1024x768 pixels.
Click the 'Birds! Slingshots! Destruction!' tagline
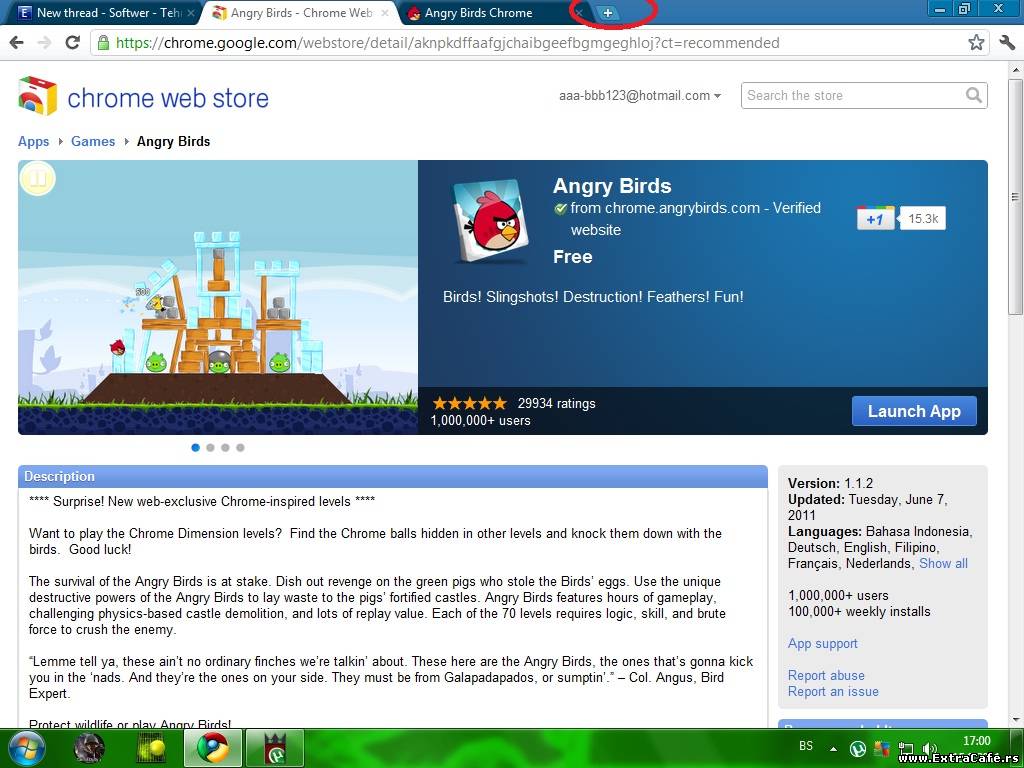(593, 297)
